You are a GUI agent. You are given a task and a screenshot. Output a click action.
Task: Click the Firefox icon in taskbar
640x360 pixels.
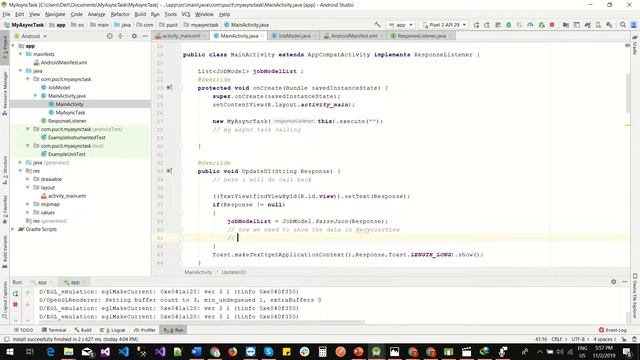pos(233,351)
